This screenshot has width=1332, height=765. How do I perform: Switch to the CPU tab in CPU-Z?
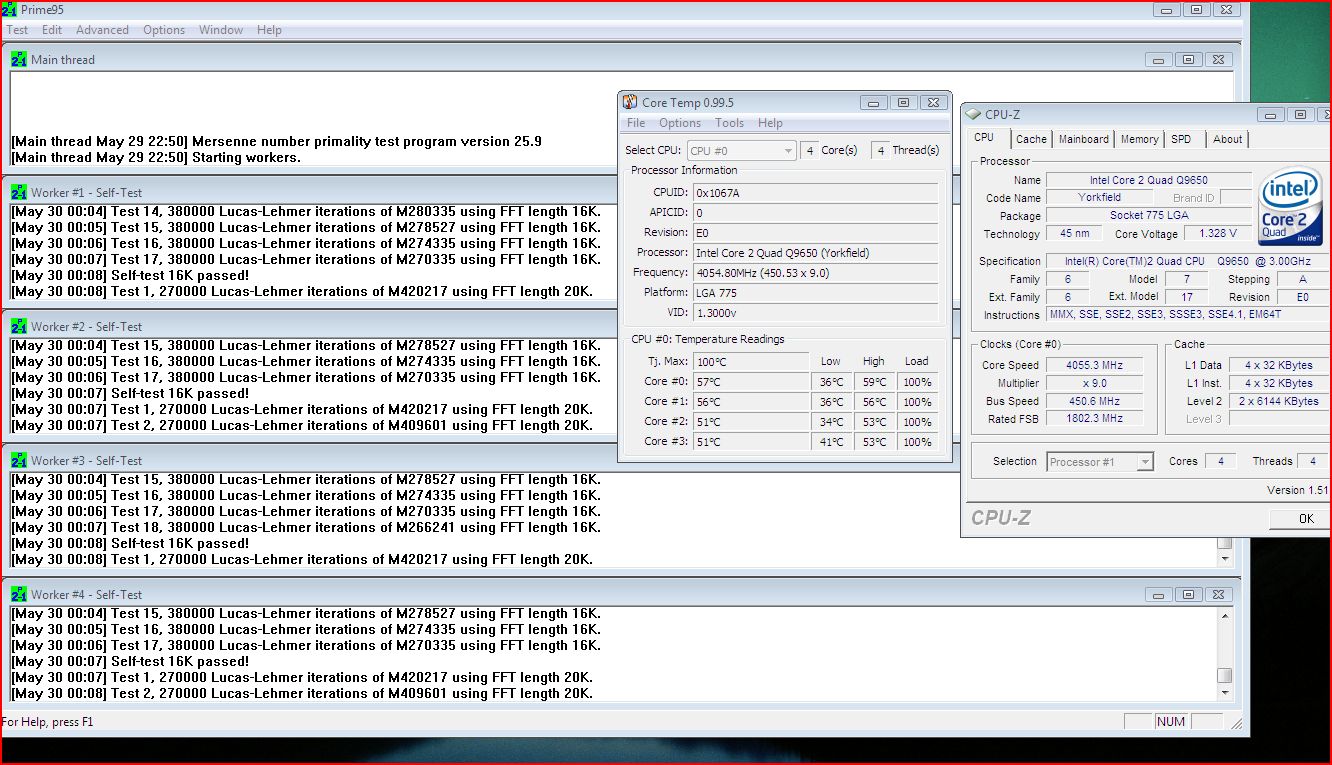pyautogui.click(x=984, y=138)
